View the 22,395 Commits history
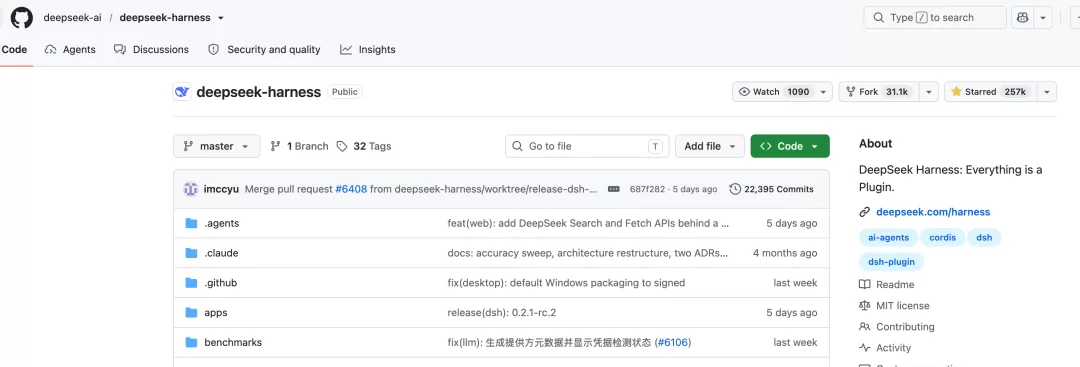 [771, 189]
